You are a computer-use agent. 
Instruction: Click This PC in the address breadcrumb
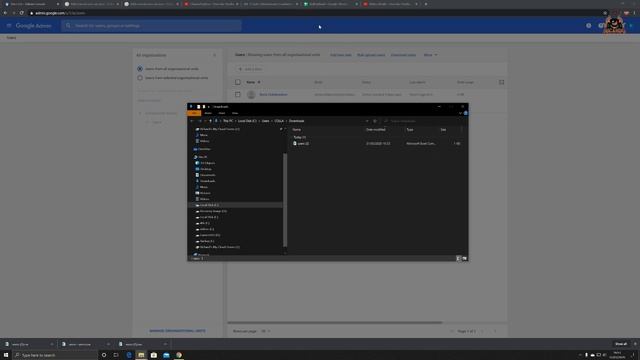(228, 121)
